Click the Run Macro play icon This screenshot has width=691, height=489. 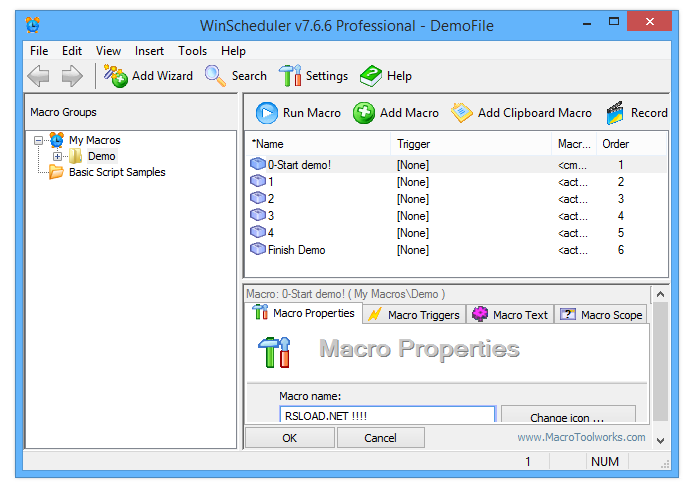click(x=267, y=113)
